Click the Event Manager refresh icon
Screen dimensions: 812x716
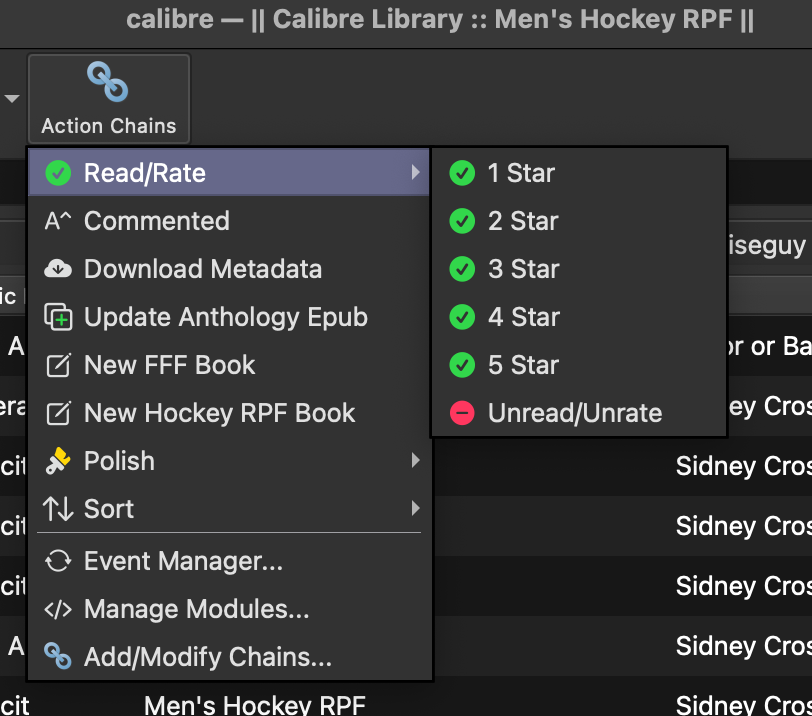[59, 561]
